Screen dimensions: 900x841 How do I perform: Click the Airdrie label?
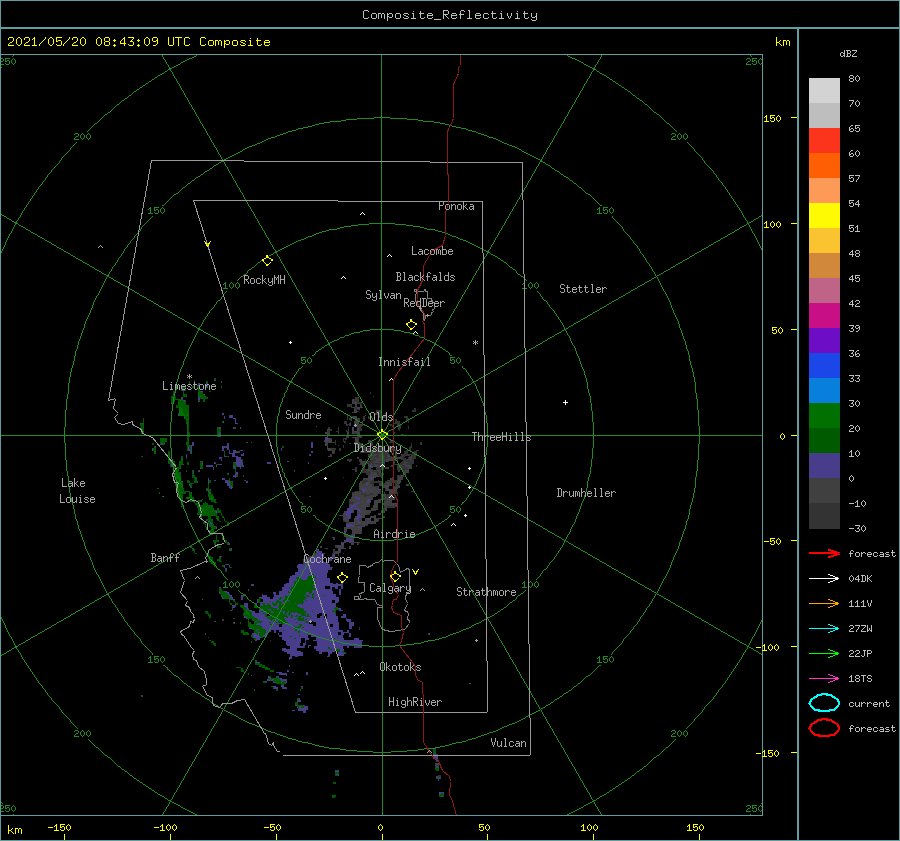pos(394,534)
